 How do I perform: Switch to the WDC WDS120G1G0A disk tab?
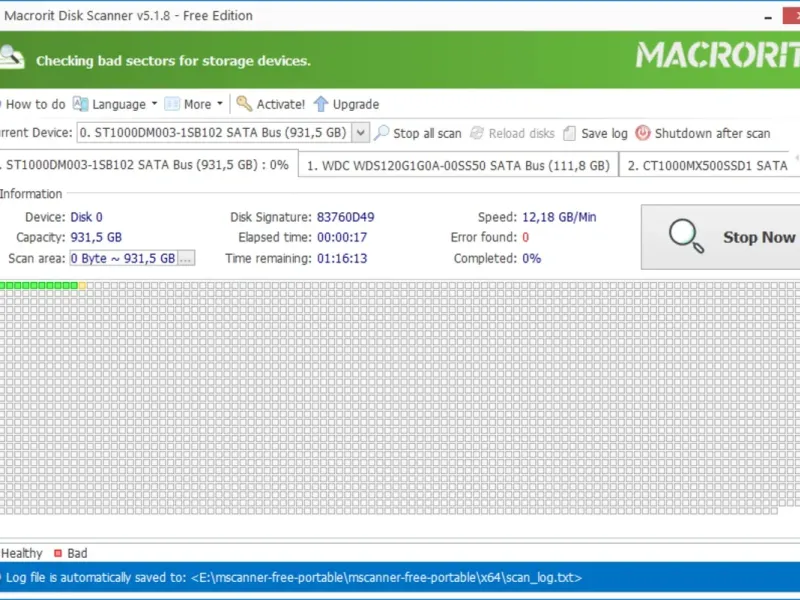coord(458,165)
